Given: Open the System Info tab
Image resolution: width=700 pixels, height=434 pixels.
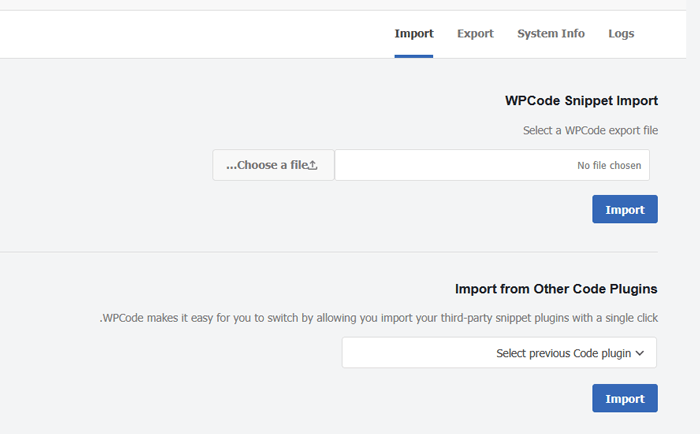Looking at the screenshot, I should (x=551, y=34).
